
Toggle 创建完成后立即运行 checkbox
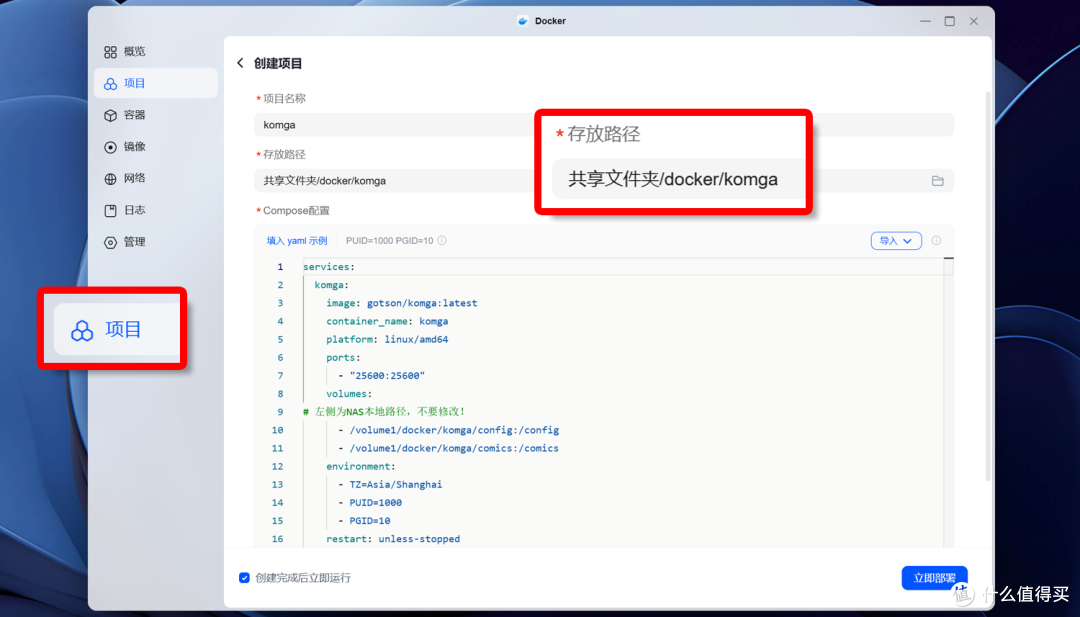pyautogui.click(x=244, y=577)
